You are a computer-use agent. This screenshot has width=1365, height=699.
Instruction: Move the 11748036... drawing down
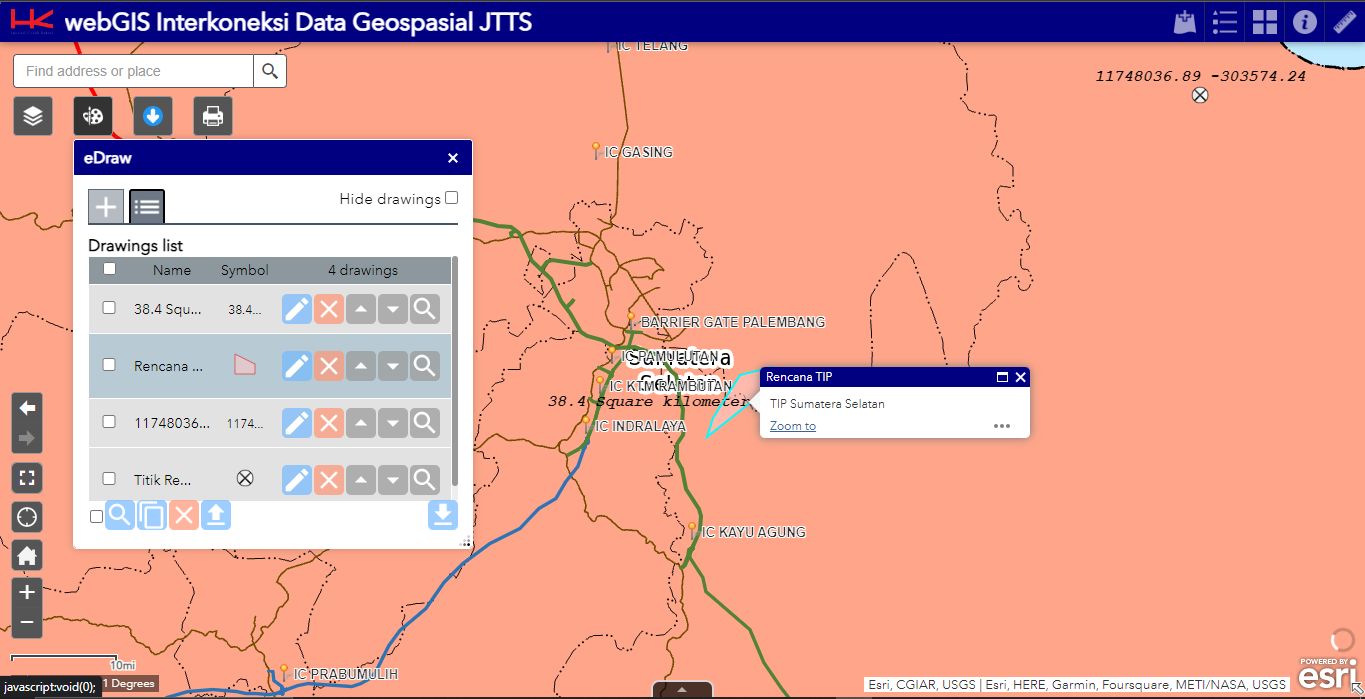tap(393, 423)
